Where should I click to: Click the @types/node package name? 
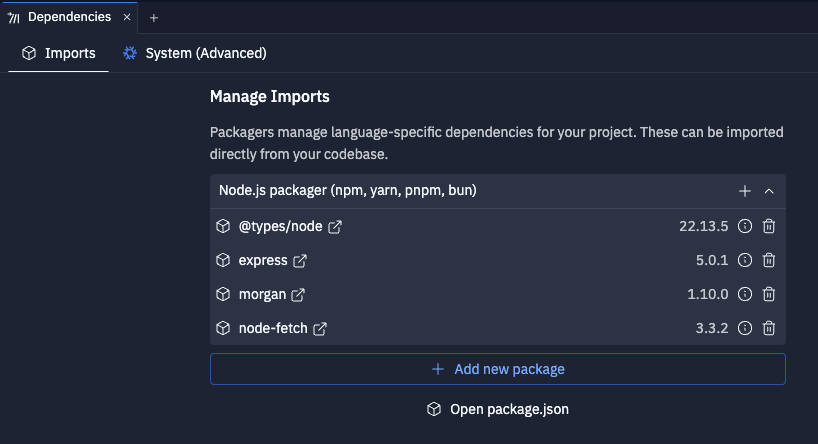[x=280, y=226]
